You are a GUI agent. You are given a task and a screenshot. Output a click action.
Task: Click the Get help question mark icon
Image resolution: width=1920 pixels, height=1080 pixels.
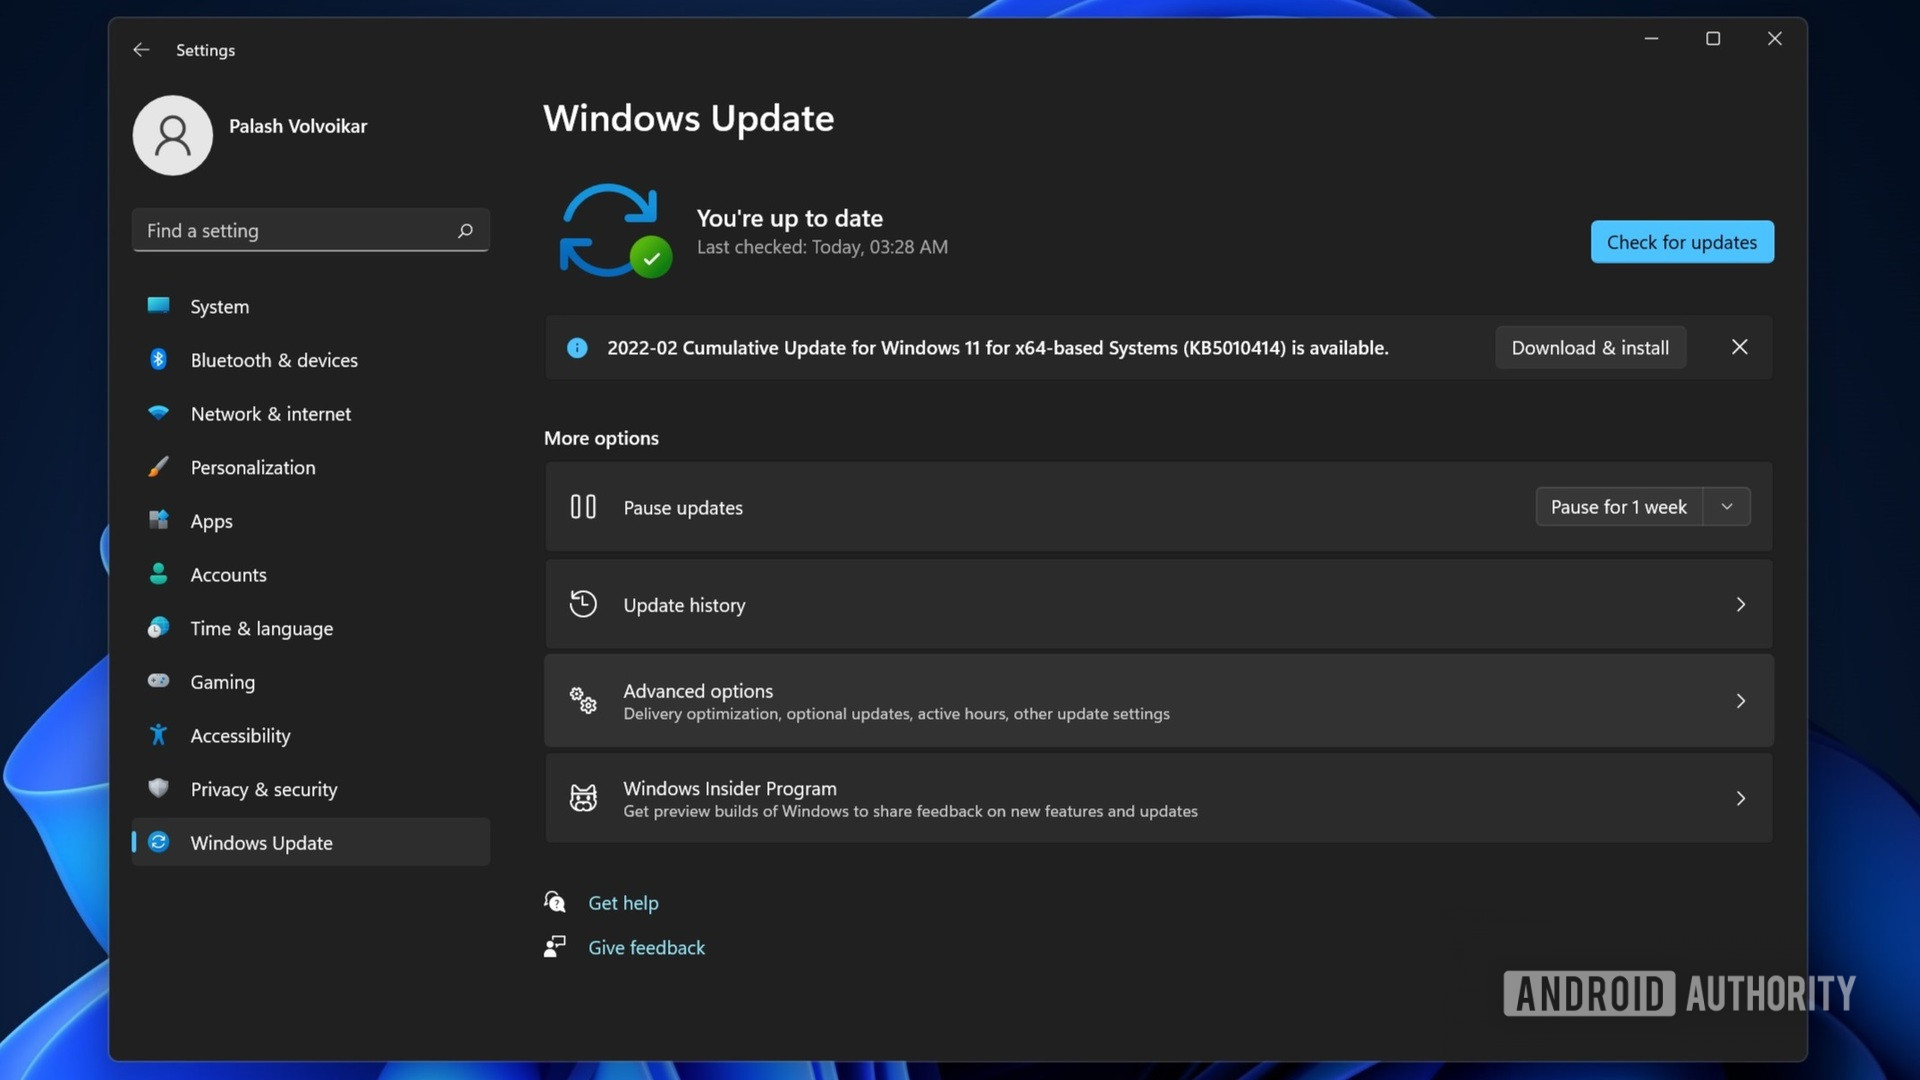pos(554,901)
